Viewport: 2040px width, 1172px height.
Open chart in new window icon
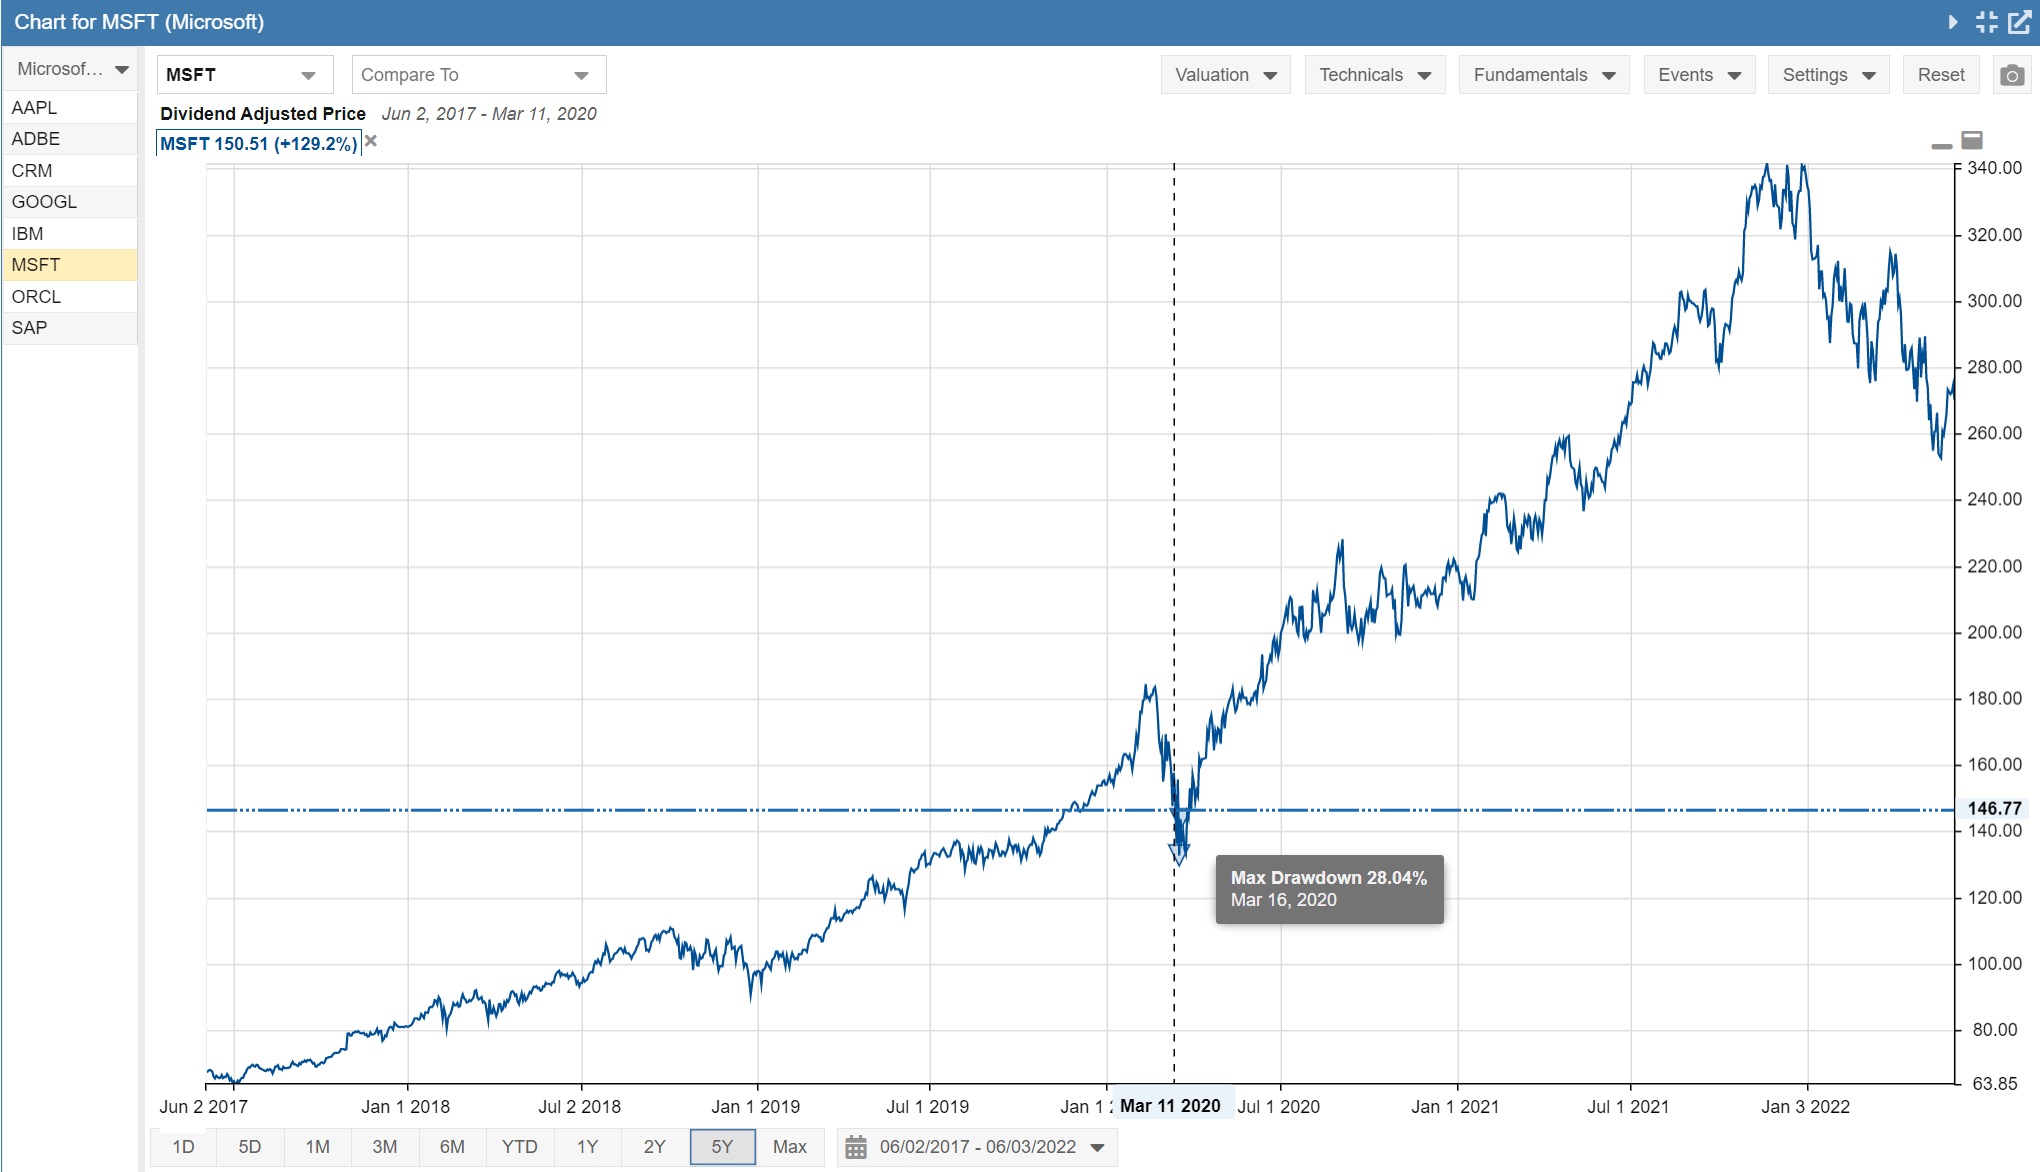(2019, 22)
